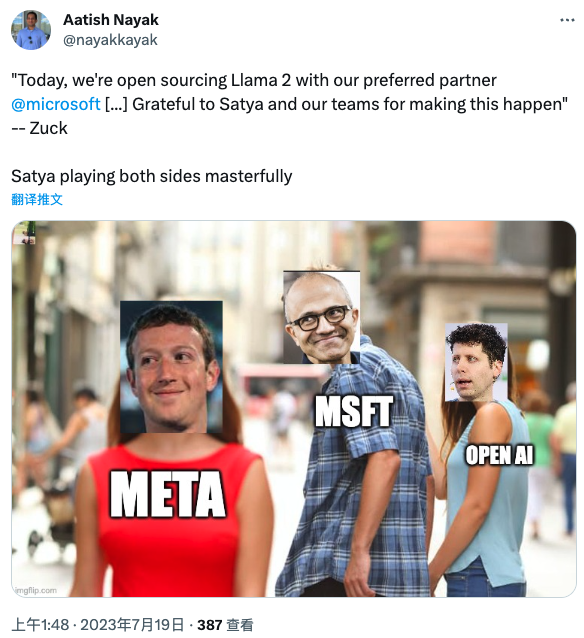Viewport: 584px width, 638px height.
Task: Click the 'Satya playing both sides masterfully' text
Action: [x=151, y=176]
